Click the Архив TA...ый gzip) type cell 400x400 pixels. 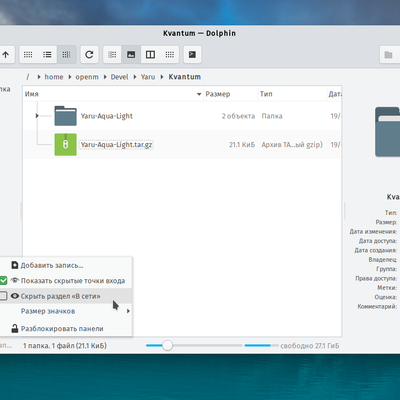pyautogui.click(x=292, y=145)
